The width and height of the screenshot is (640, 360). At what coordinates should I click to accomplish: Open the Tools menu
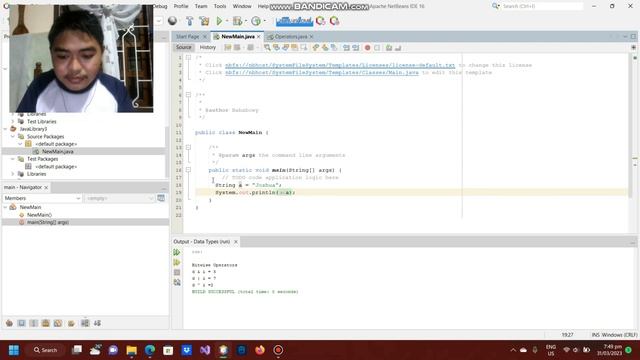point(220,6)
